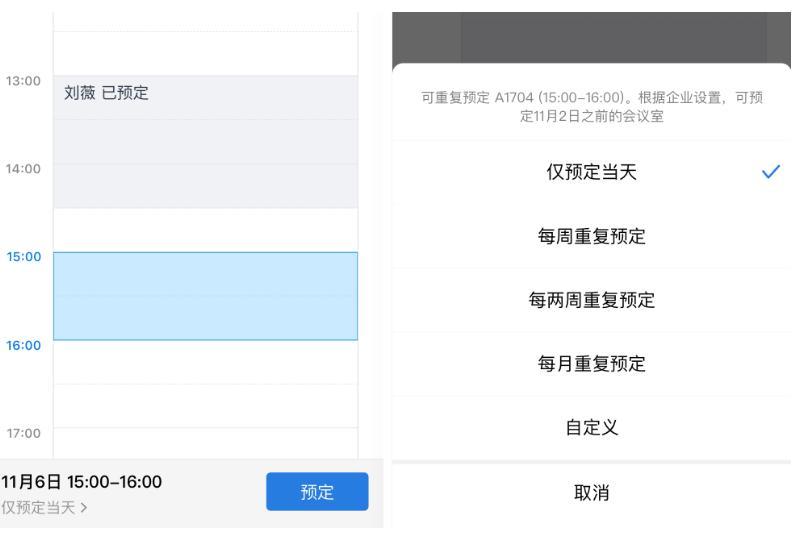Click the blue 预定 button

317,492
